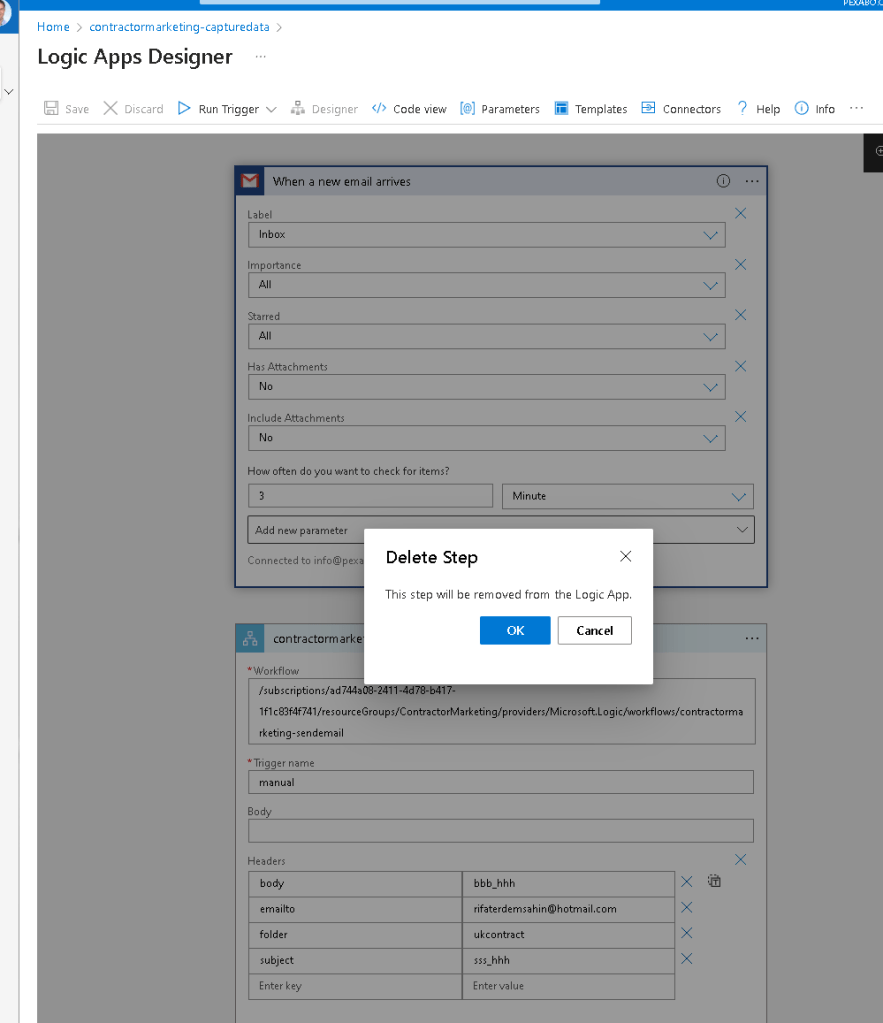Delete the subject header row
The width and height of the screenshot is (883, 1023).
click(687, 958)
